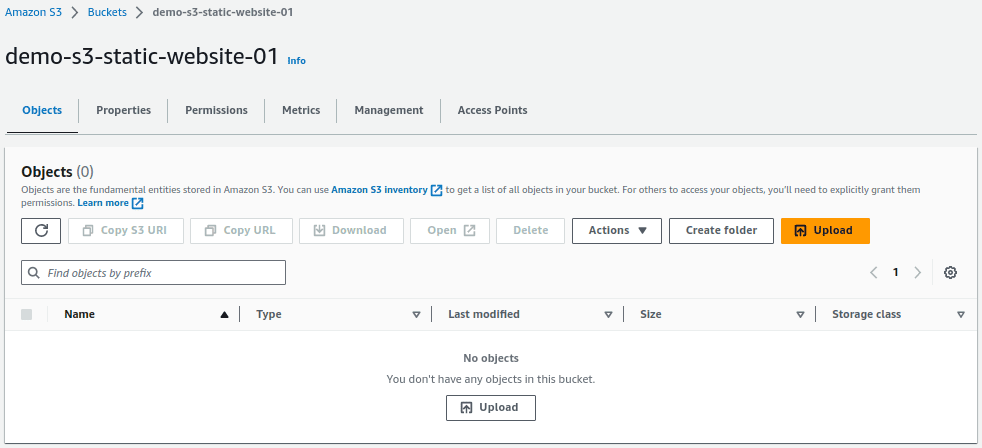Sort by Storage class column arrow

[961, 315]
